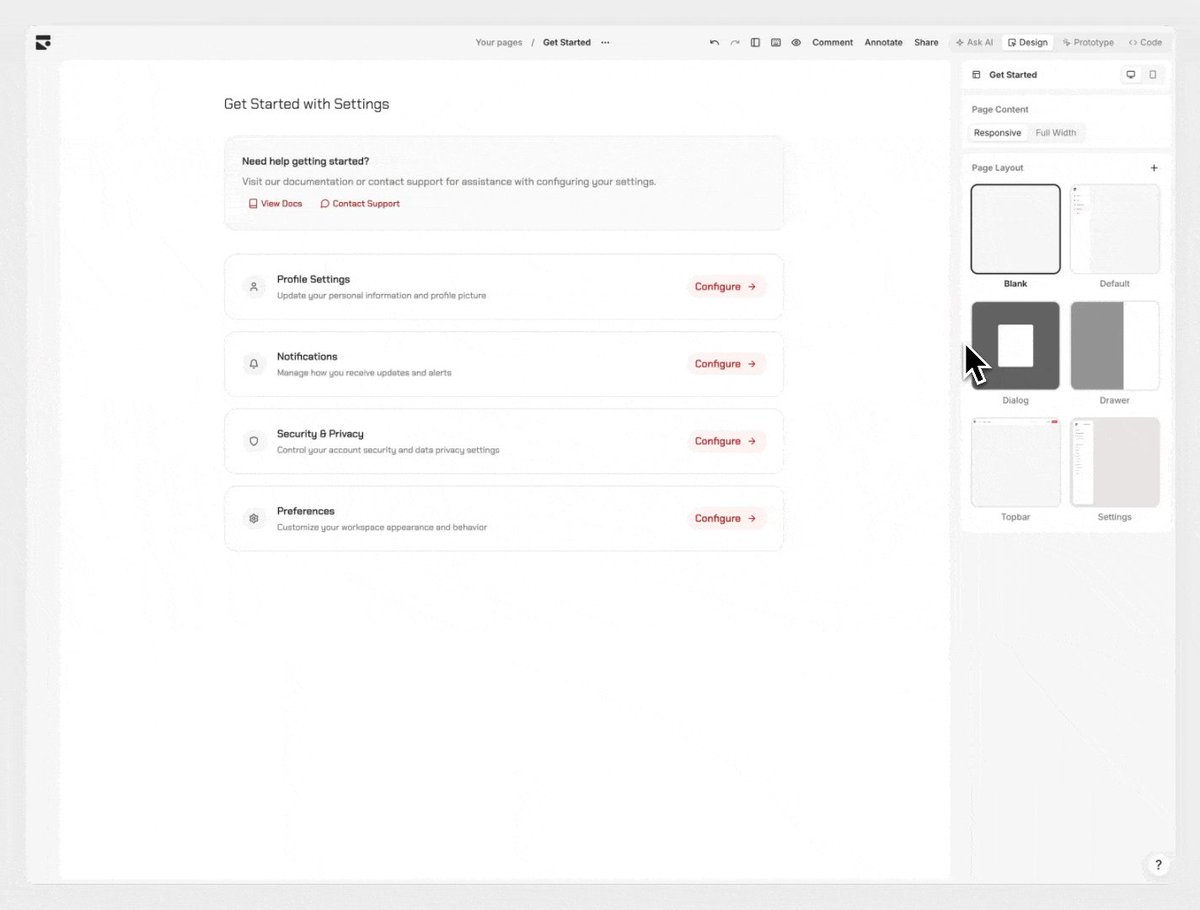This screenshot has width=1200, height=910.
Task: Click the Security & Privacy shield icon
Action: pos(254,441)
